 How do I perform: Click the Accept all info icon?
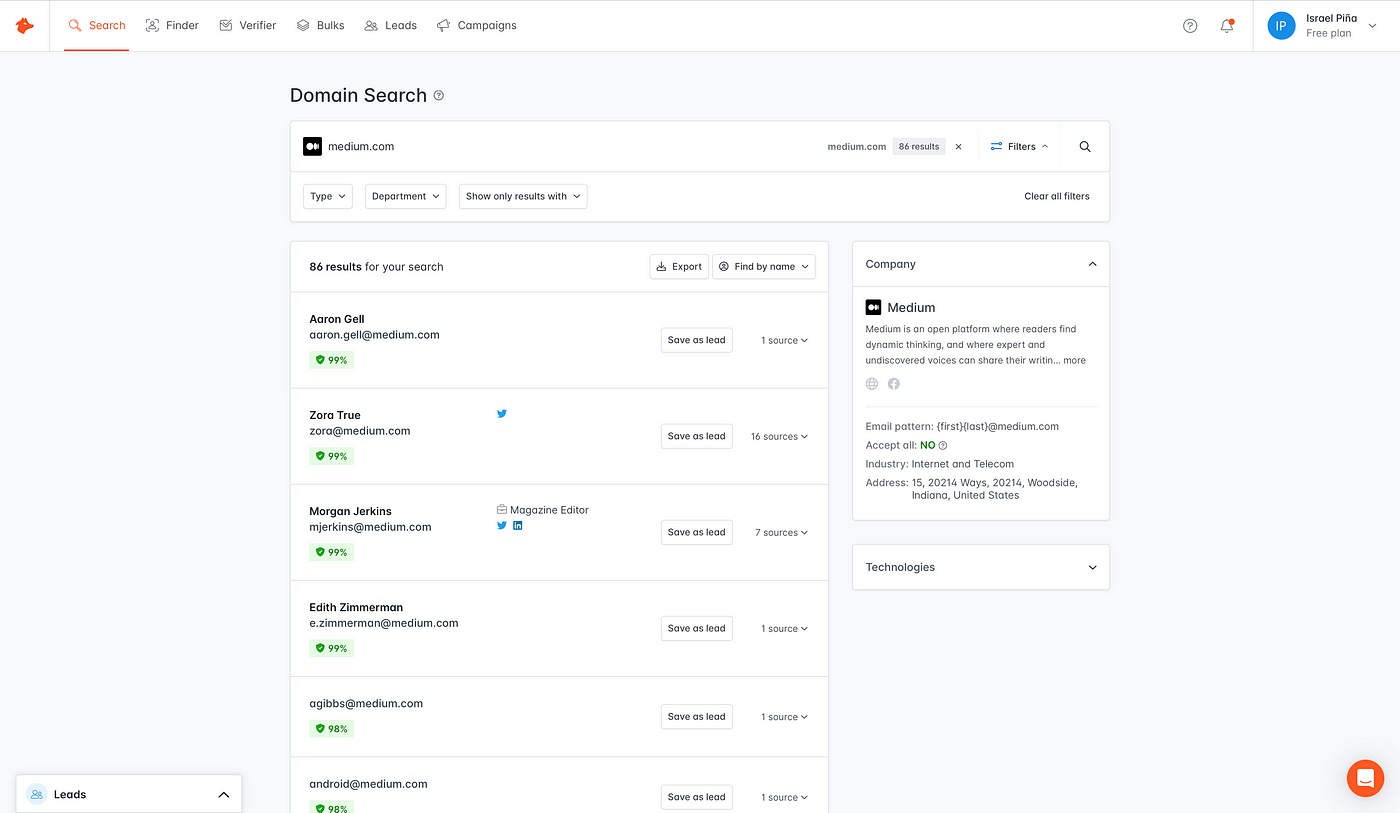943,446
